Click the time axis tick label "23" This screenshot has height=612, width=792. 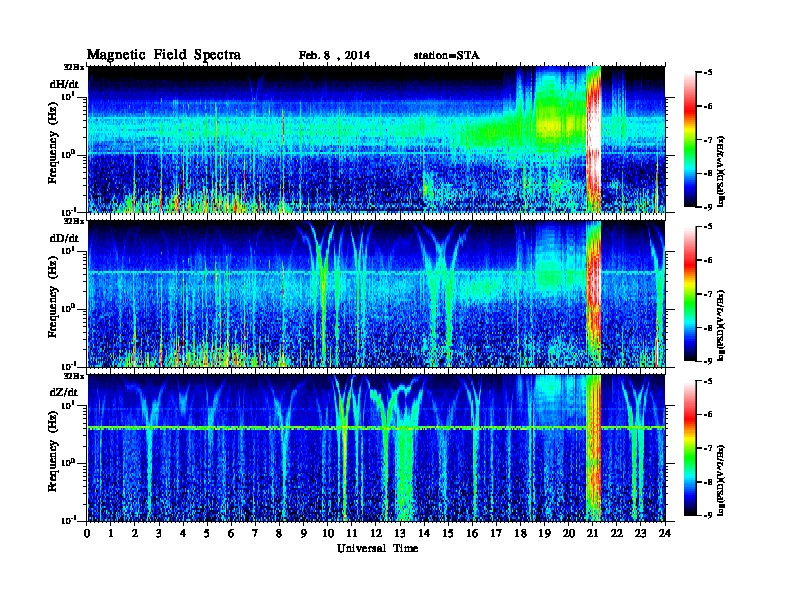(640, 533)
